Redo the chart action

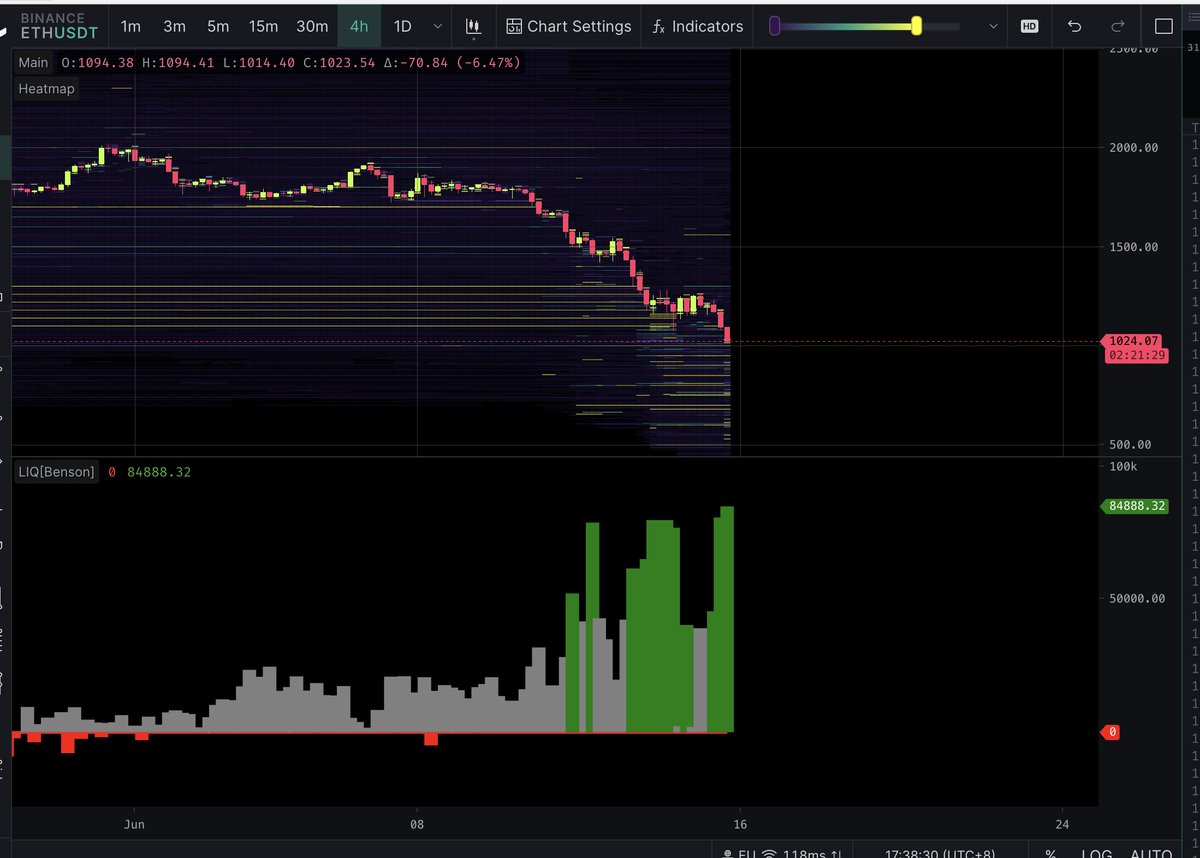tap(1119, 27)
